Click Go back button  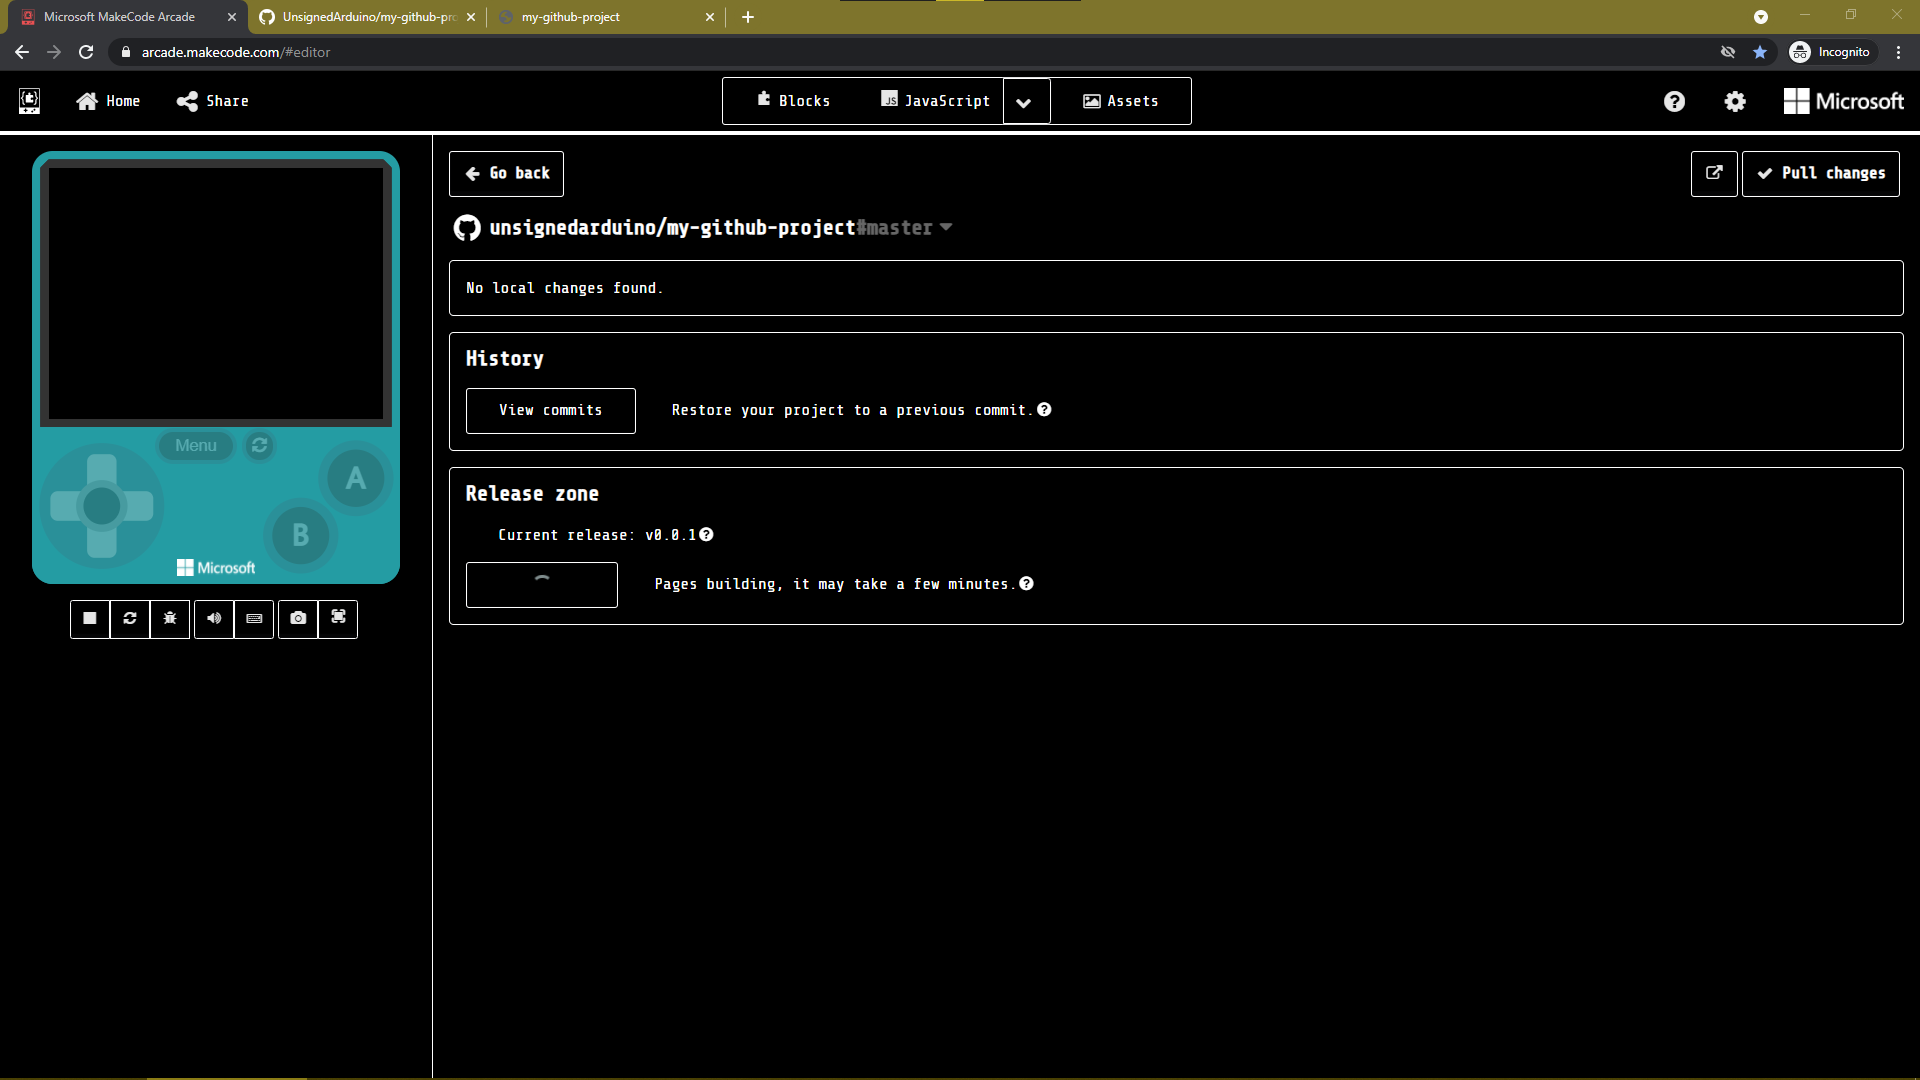(507, 173)
